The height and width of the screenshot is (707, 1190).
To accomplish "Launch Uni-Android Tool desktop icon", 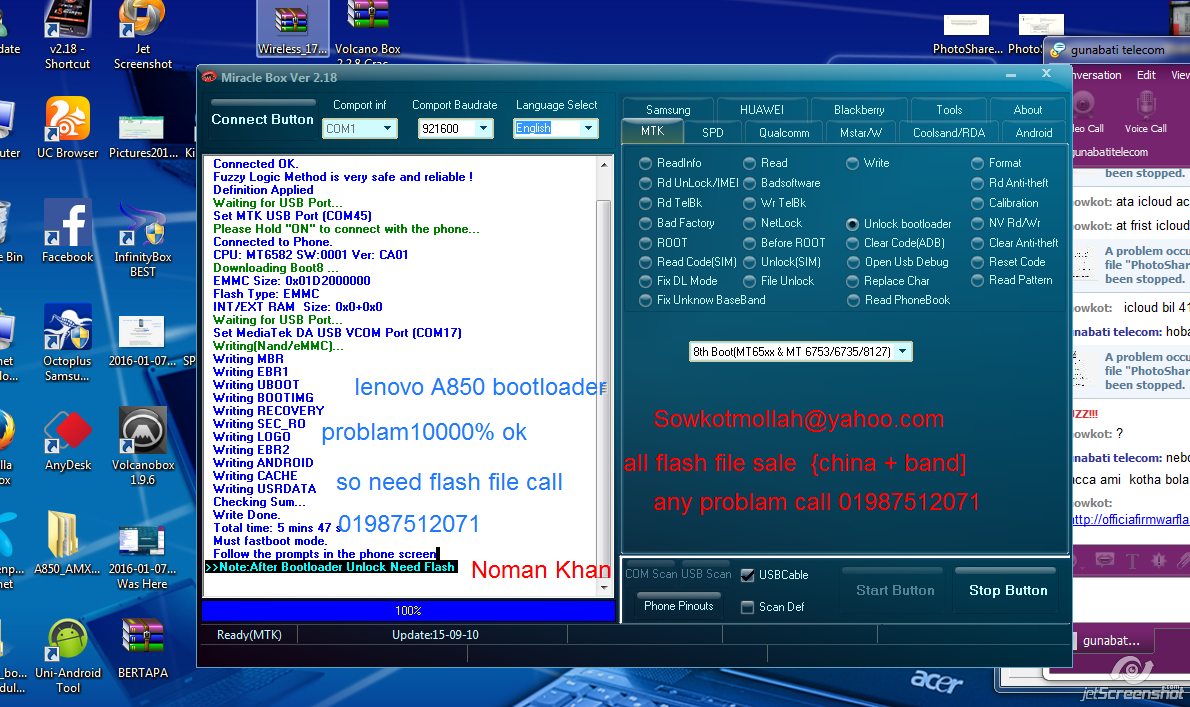I will click(x=68, y=656).
